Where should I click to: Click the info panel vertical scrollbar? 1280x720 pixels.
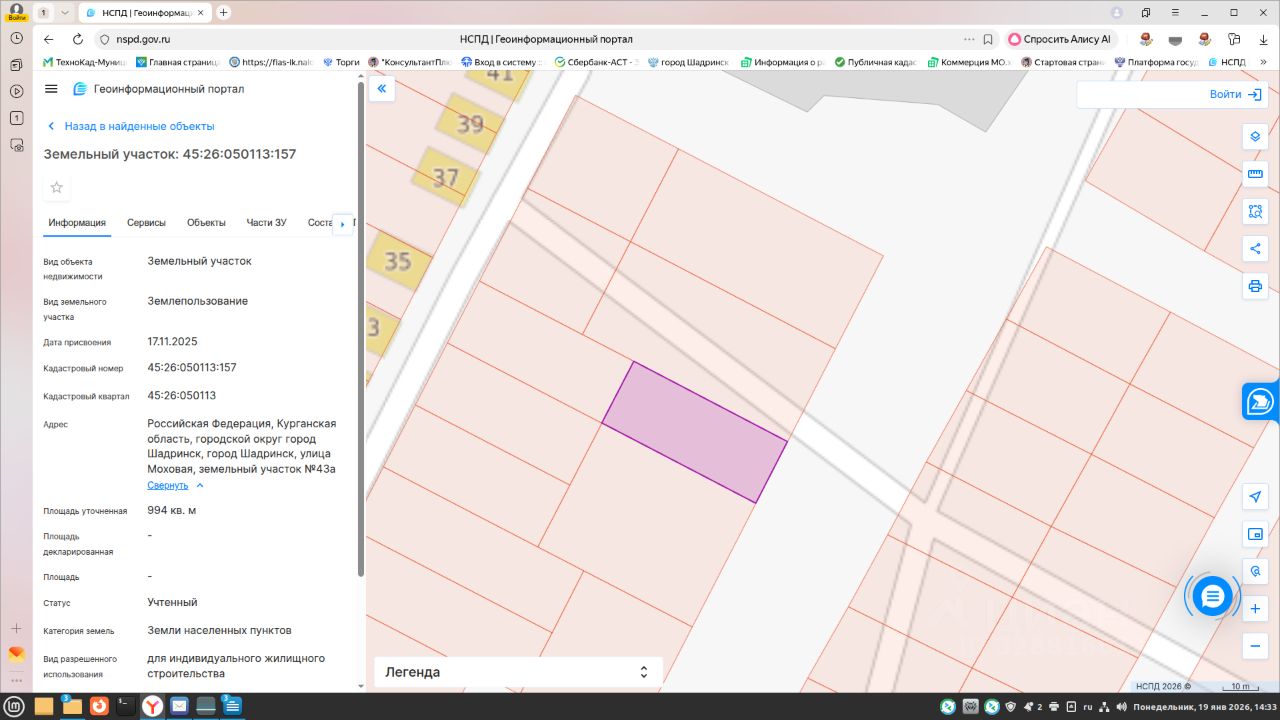(360, 330)
